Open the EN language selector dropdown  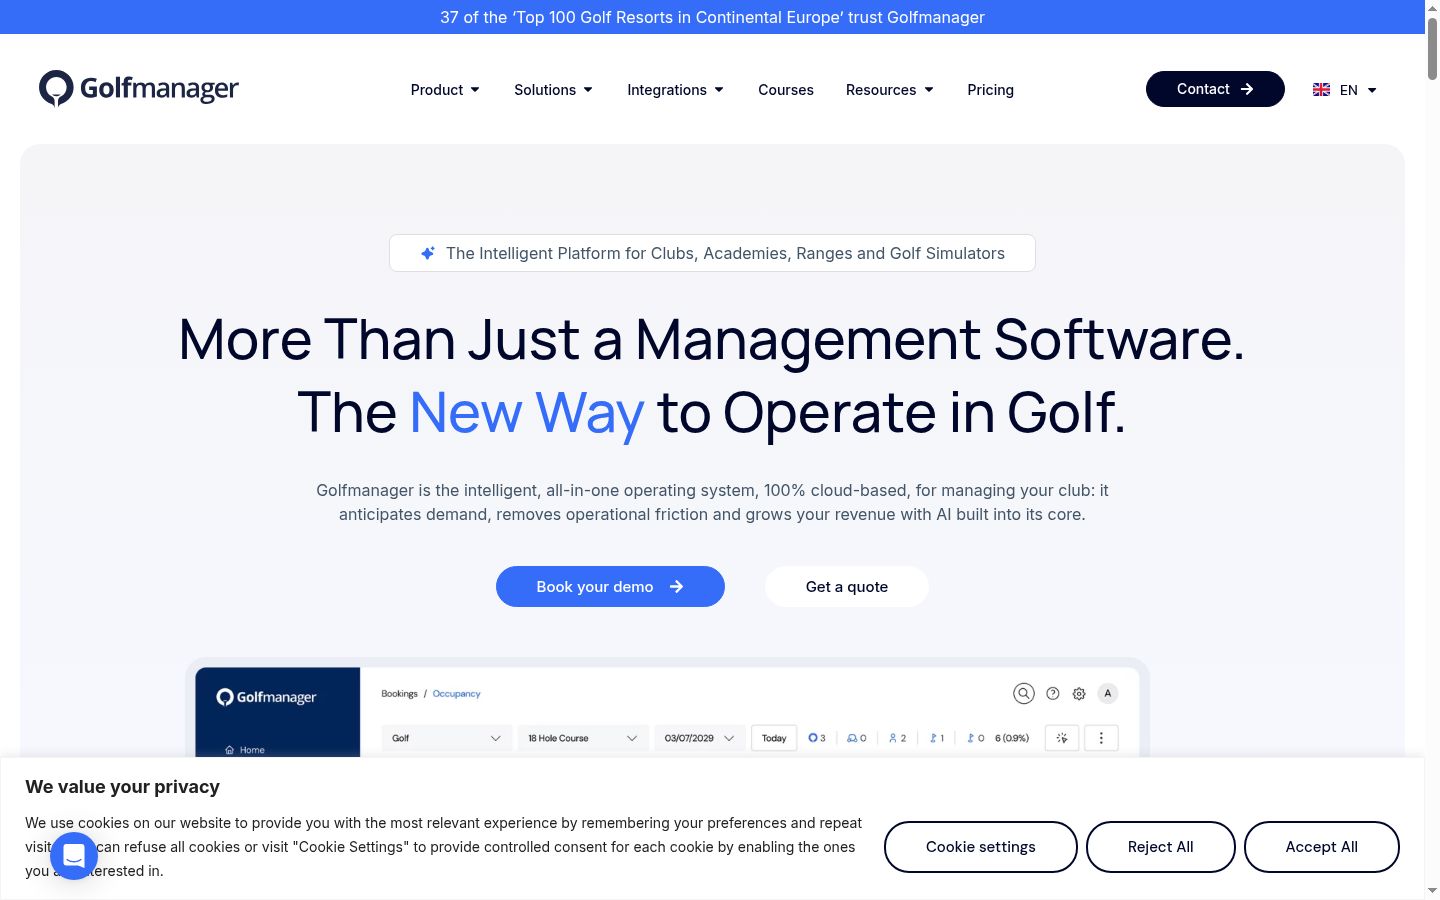[x=1345, y=90]
